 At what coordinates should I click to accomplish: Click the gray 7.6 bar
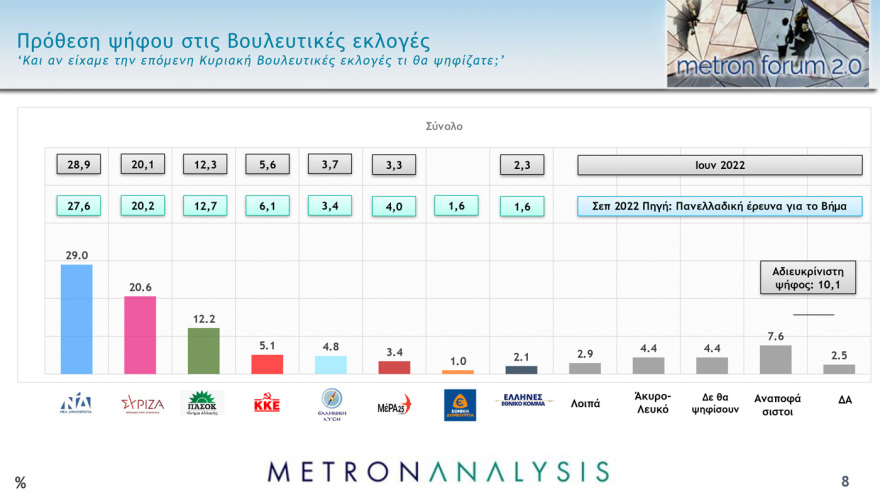point(776,360)
